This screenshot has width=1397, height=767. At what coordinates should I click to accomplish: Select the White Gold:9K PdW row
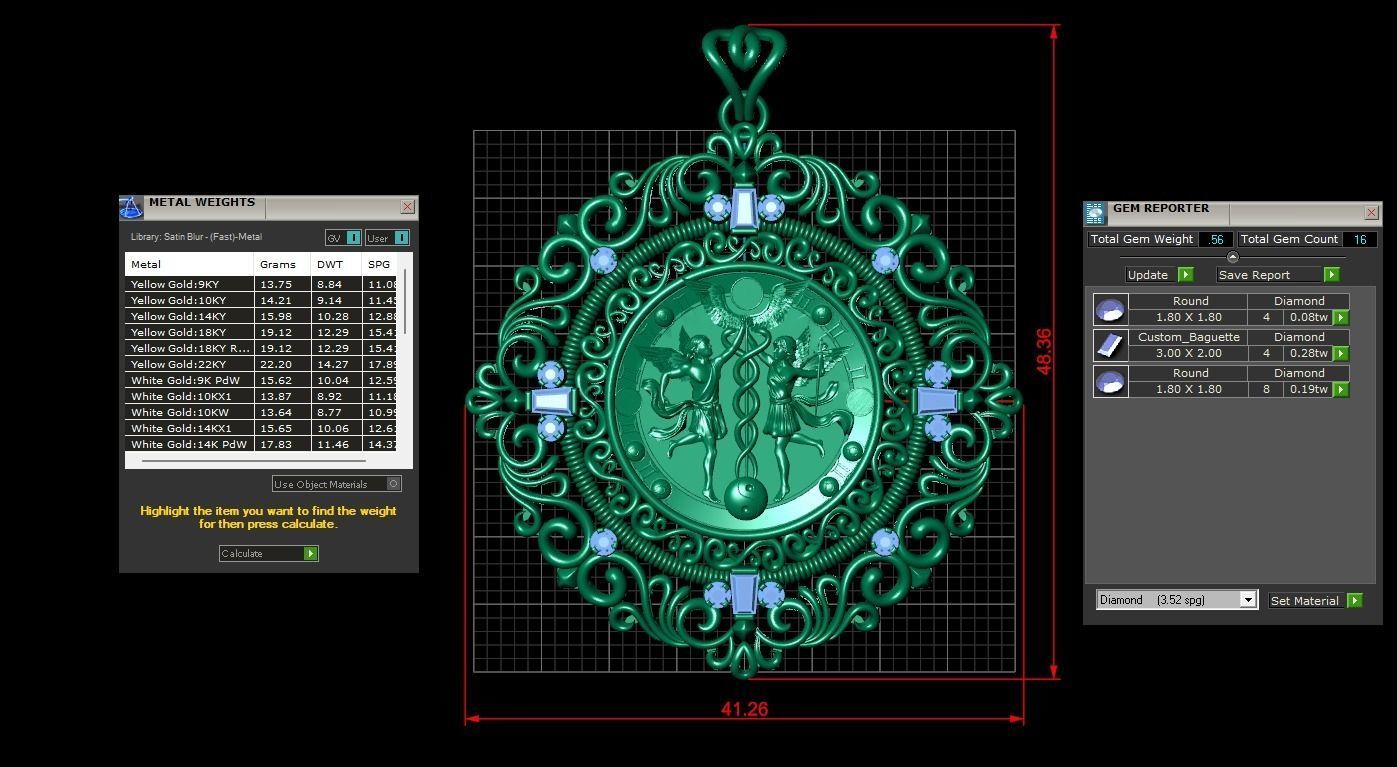coord(262,380)
